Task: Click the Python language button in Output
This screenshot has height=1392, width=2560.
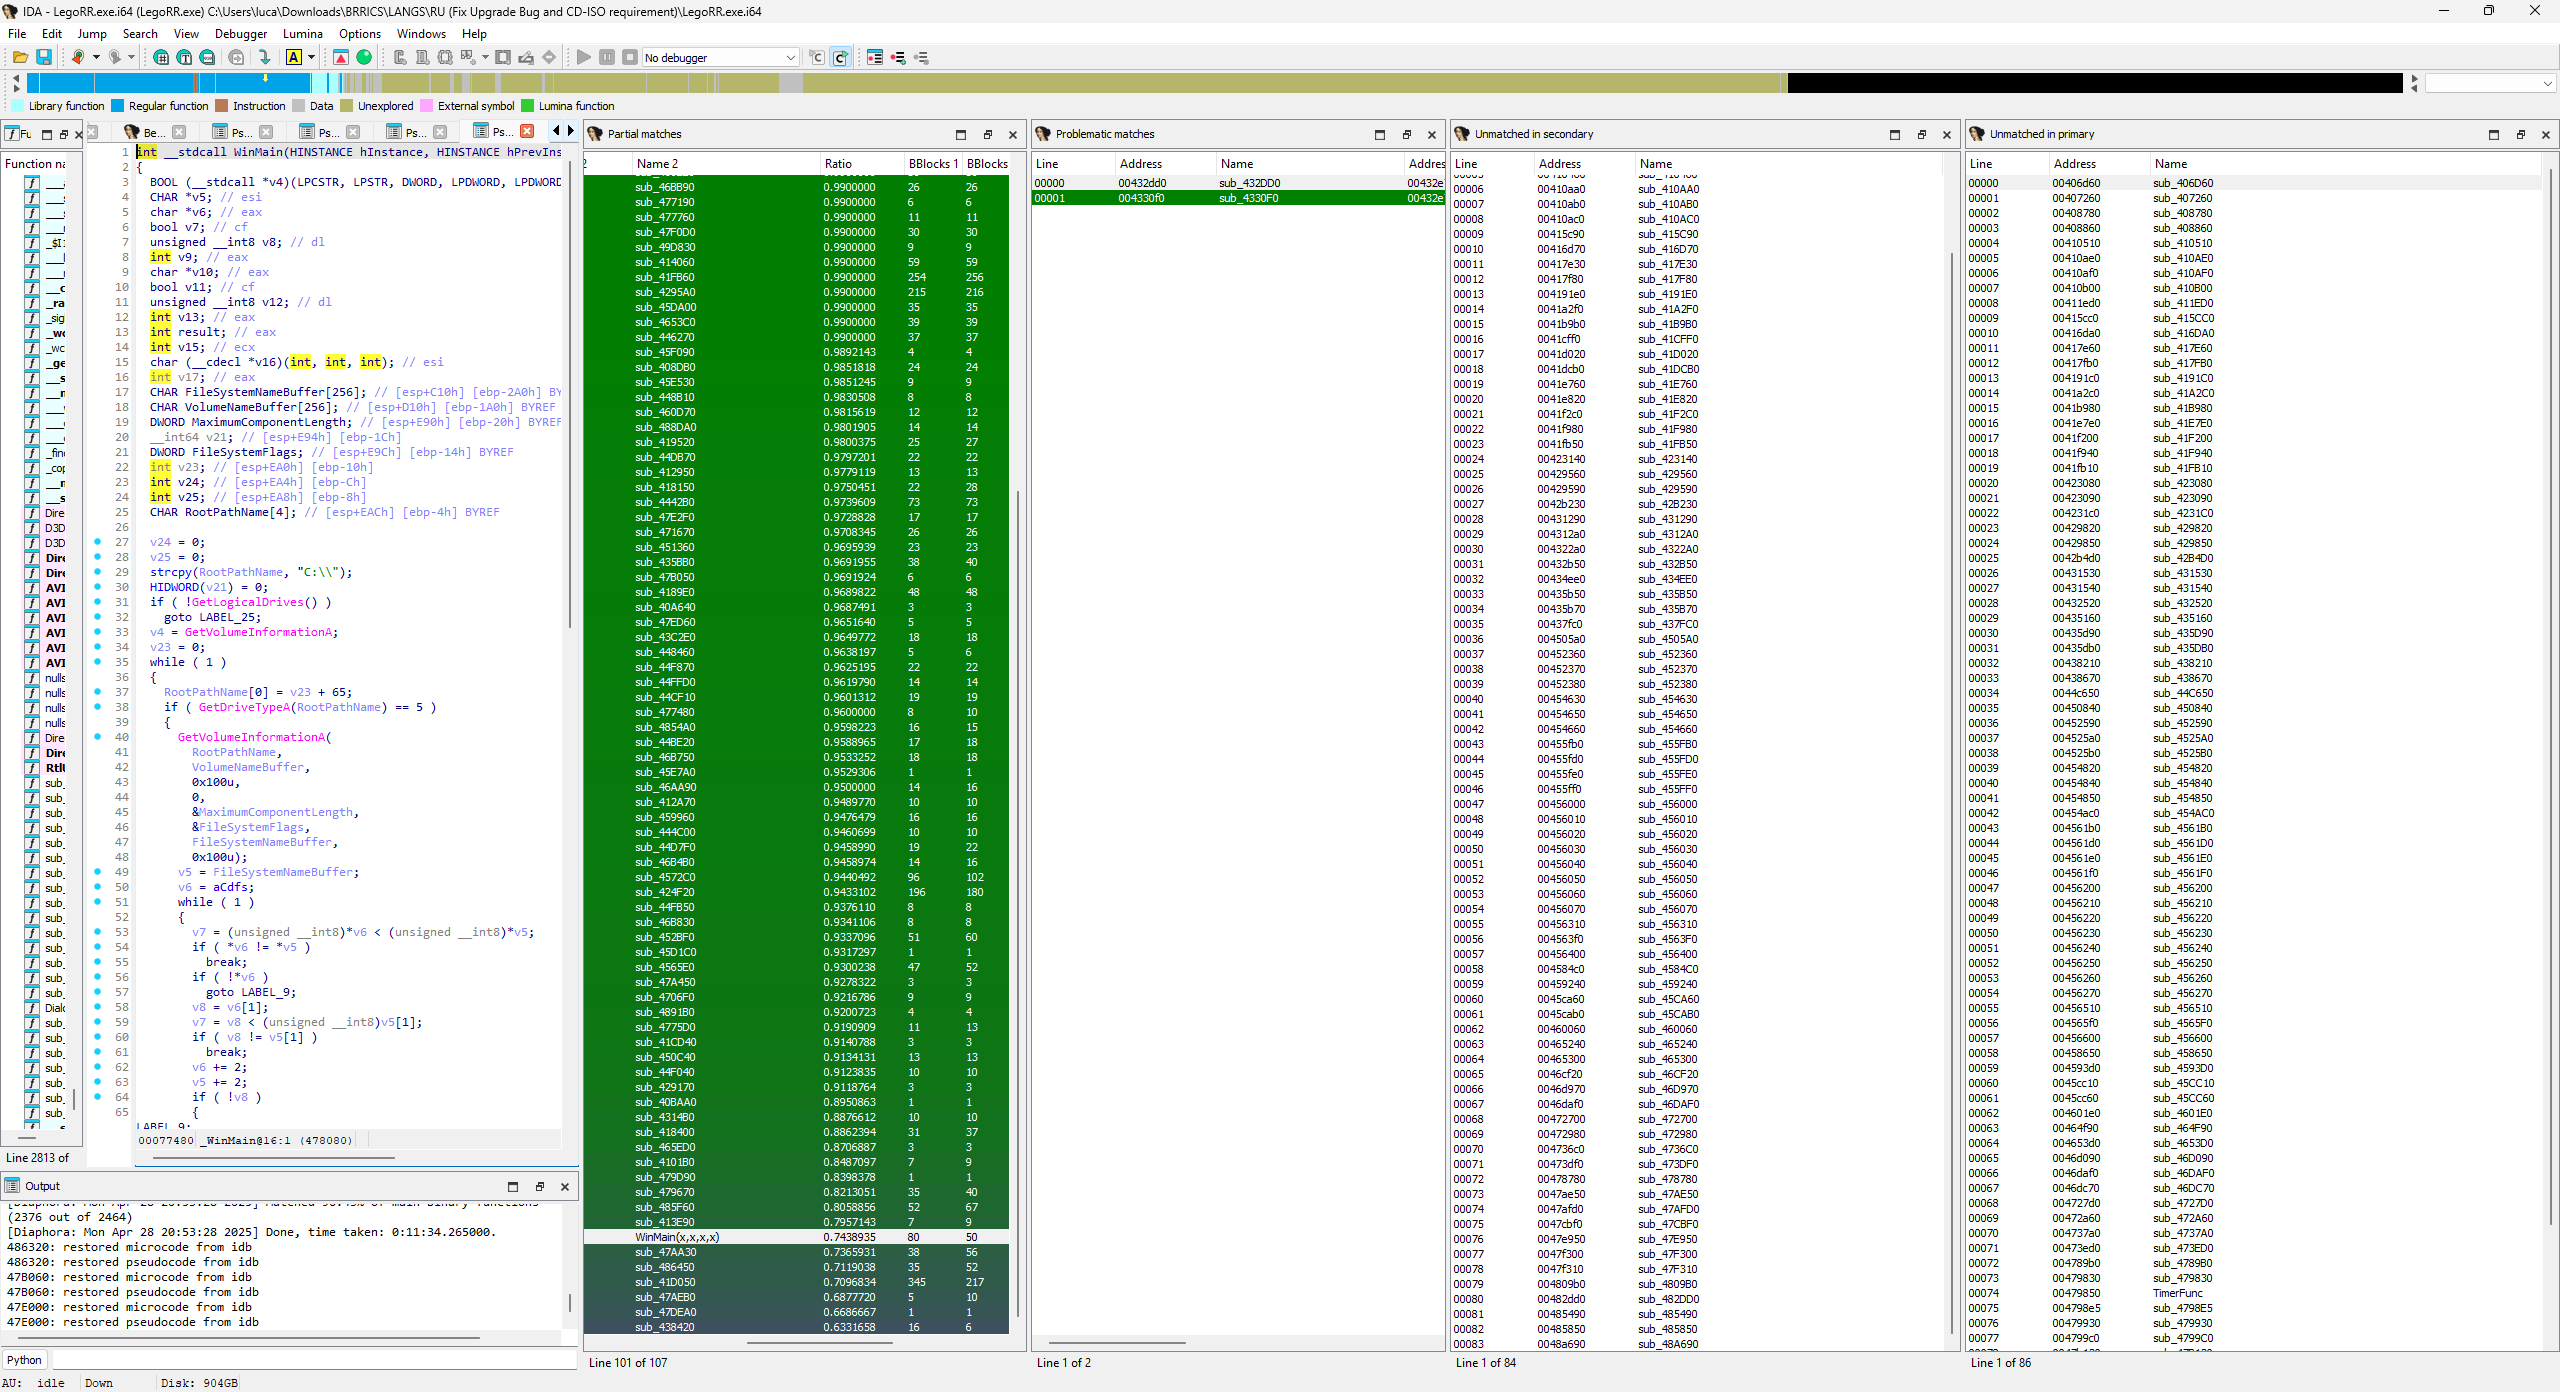Action: (25, 1360)
